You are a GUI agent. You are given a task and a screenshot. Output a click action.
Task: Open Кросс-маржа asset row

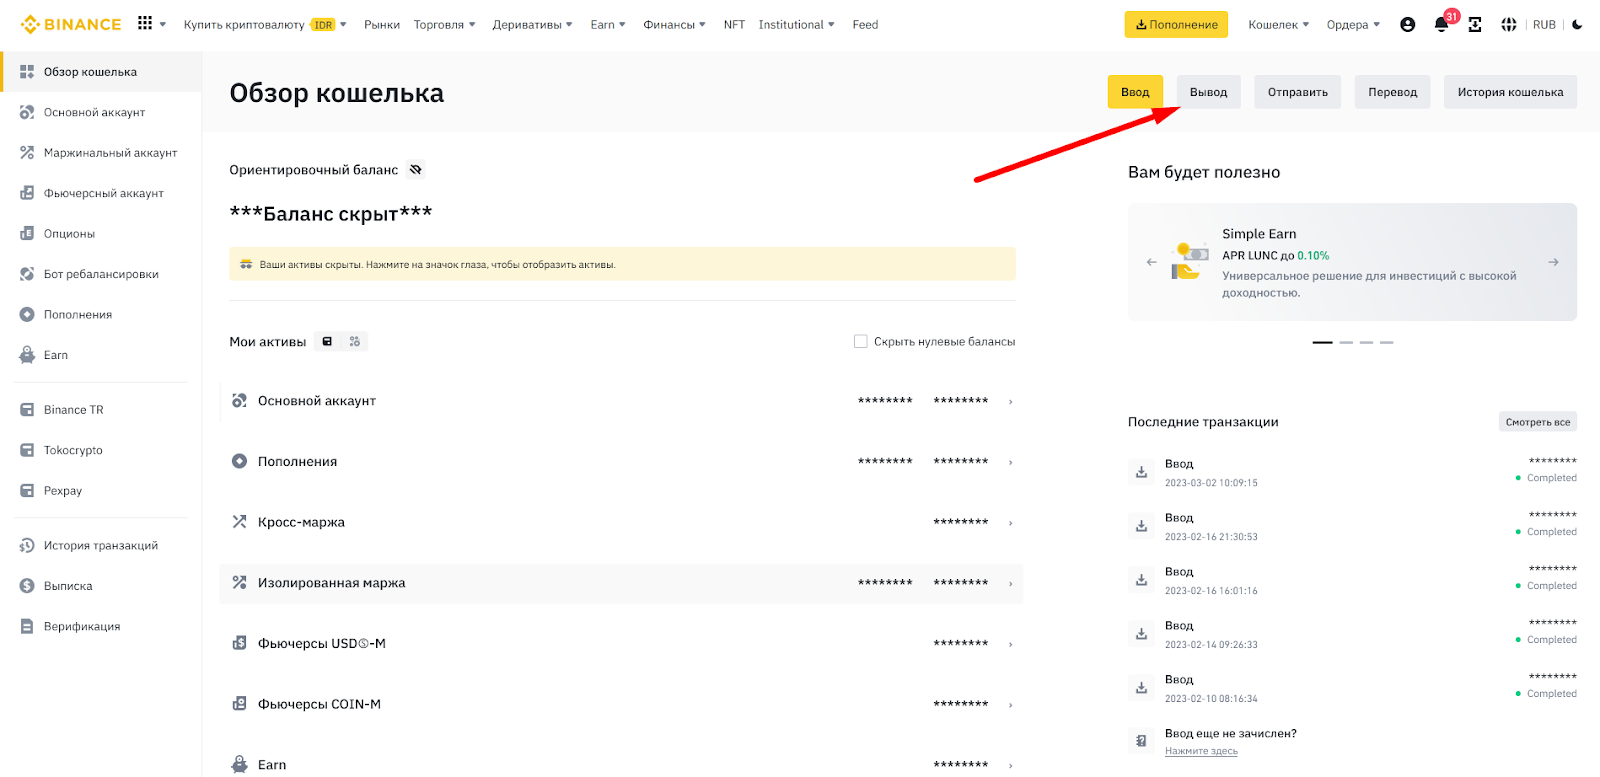point(621,522)
